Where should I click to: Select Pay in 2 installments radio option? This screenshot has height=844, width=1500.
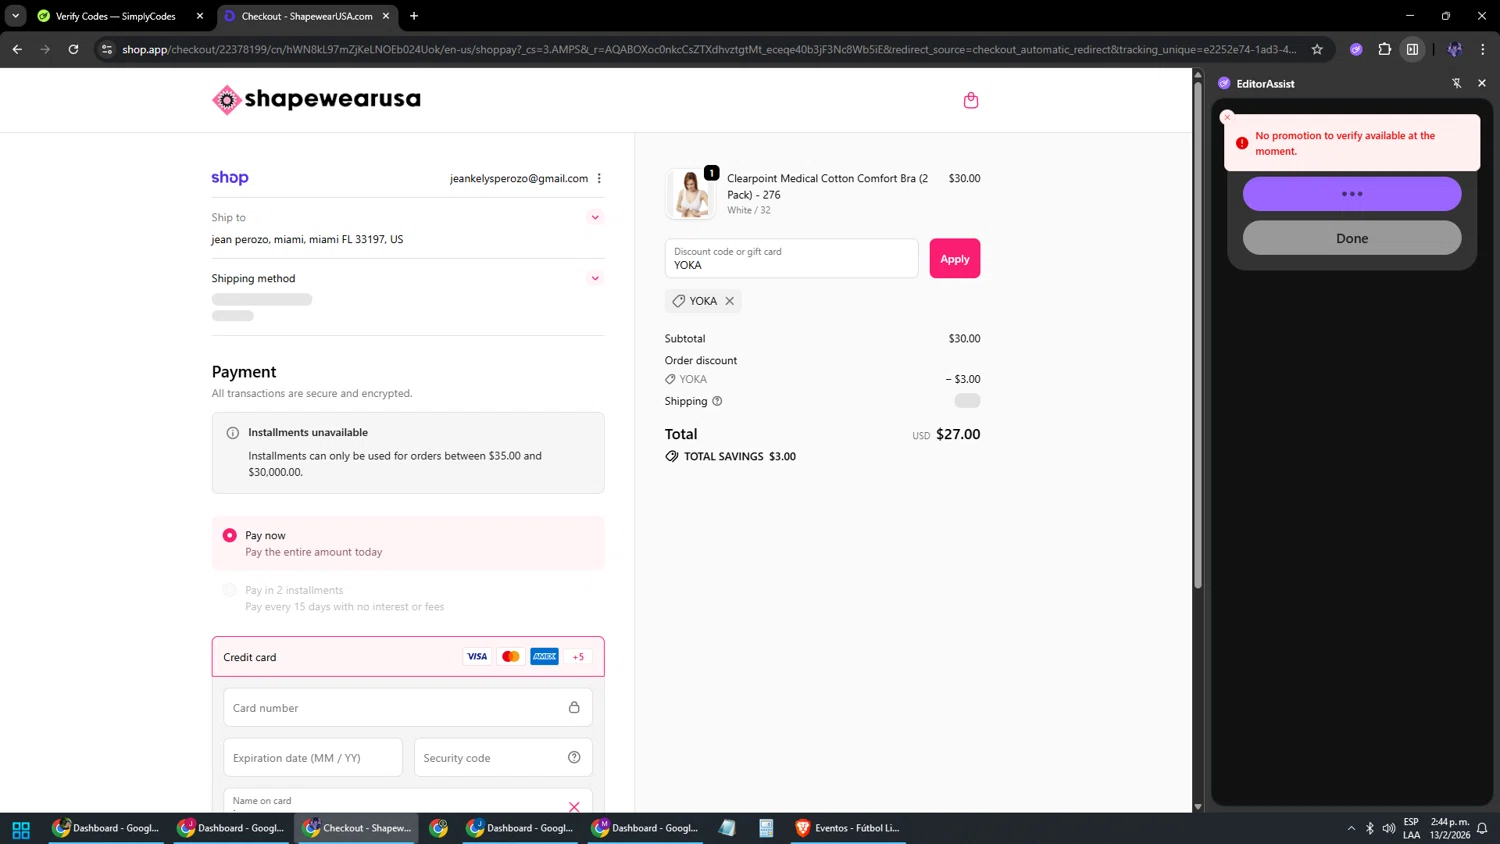coord(230,590)
